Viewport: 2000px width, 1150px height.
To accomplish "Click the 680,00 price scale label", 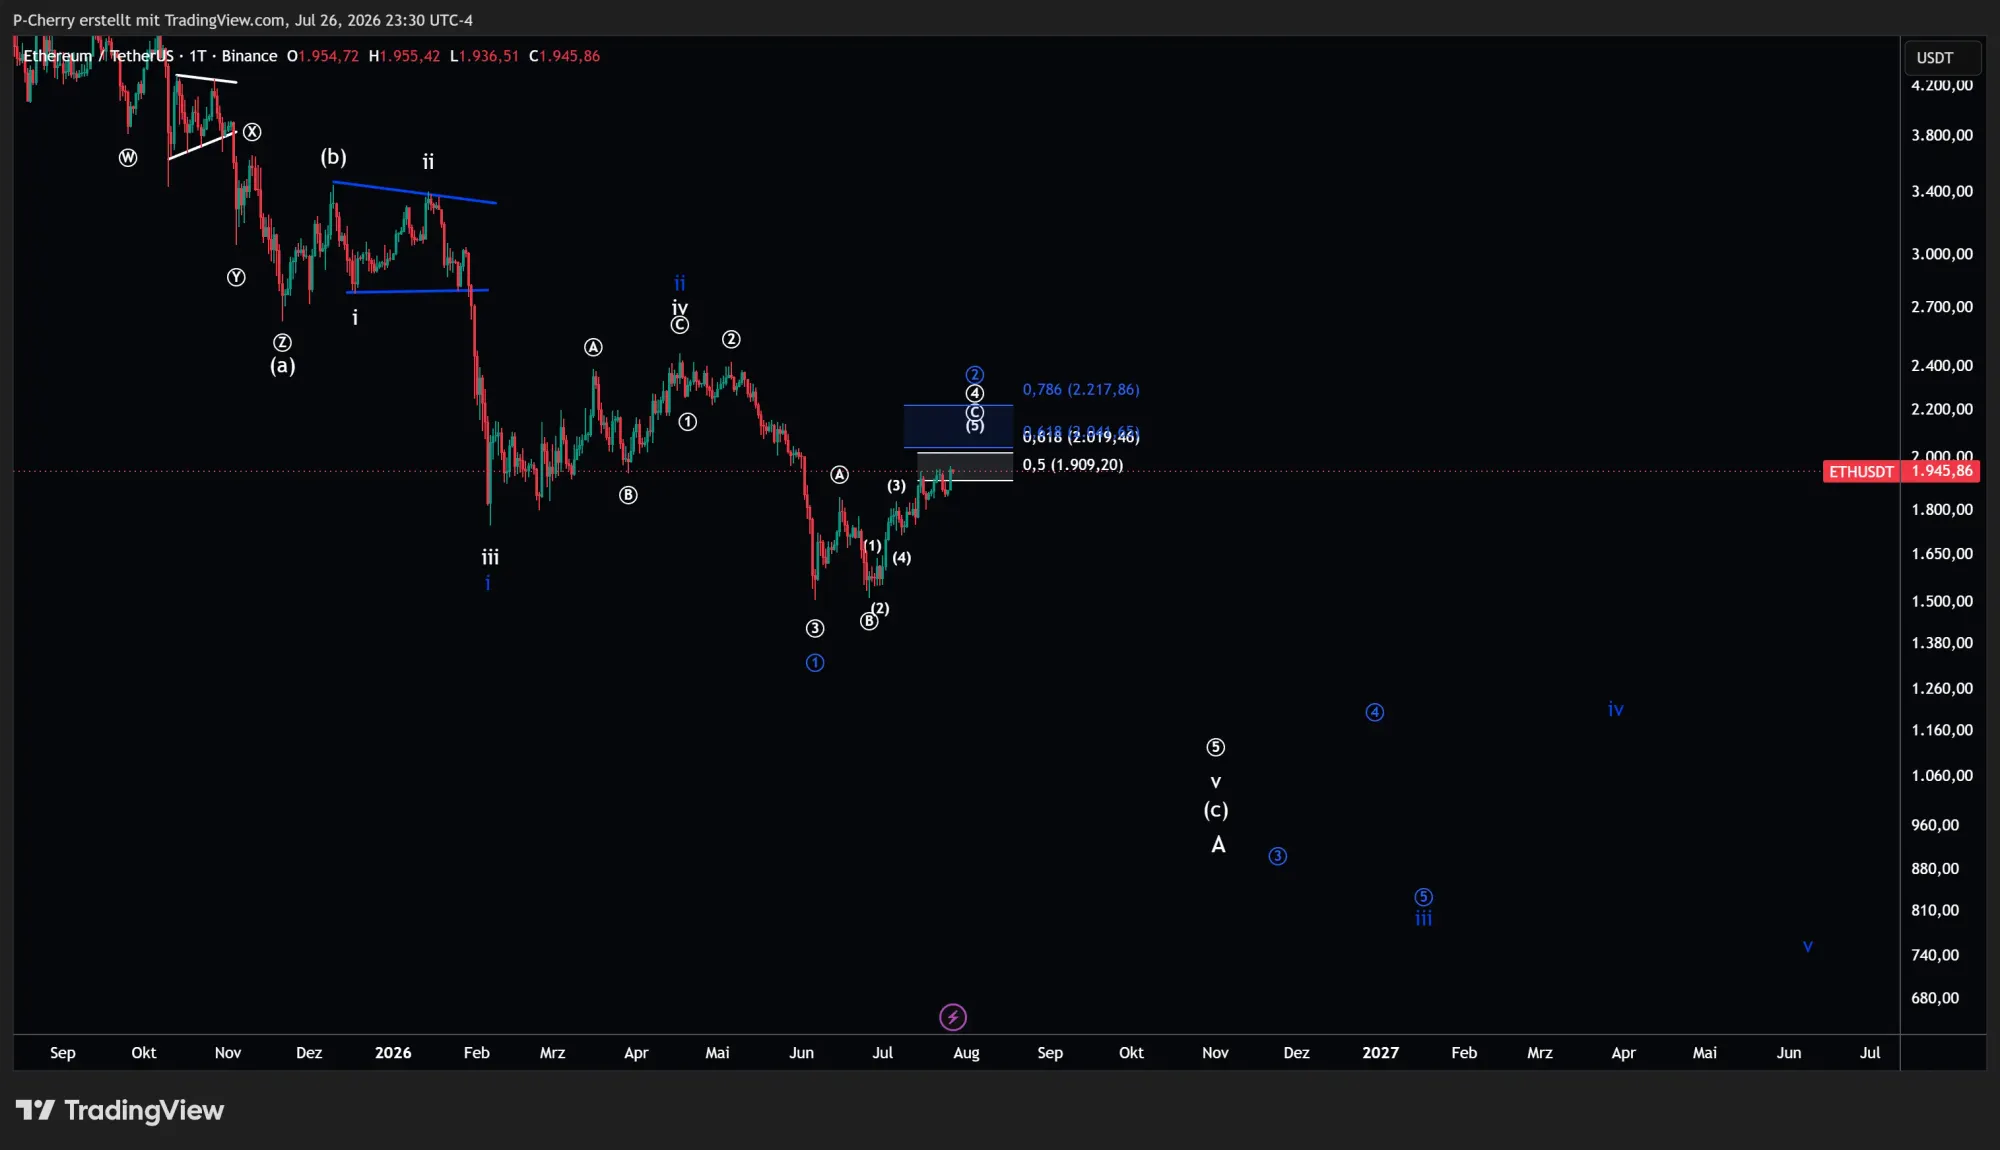I will [x=1935, y=998].
